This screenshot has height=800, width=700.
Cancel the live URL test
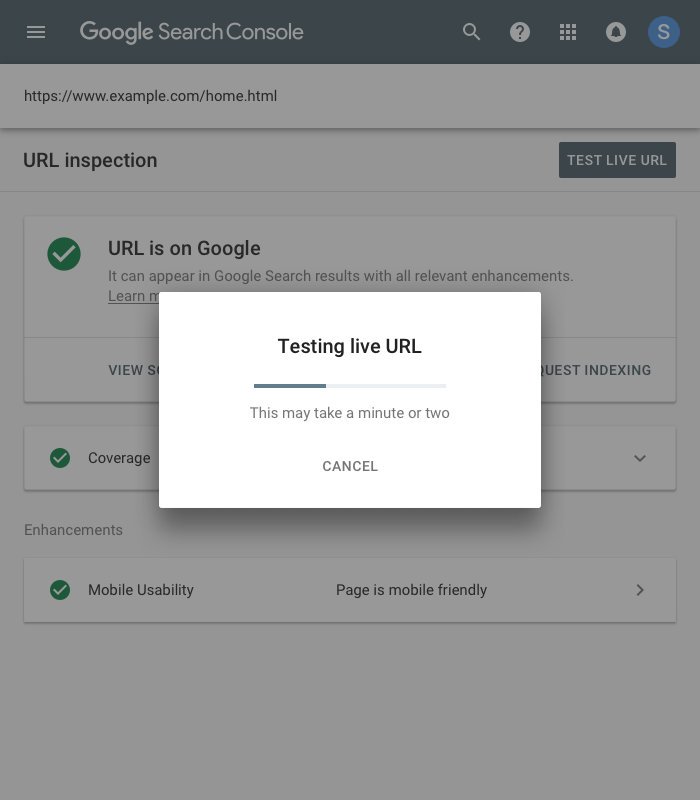click(350, 466)
